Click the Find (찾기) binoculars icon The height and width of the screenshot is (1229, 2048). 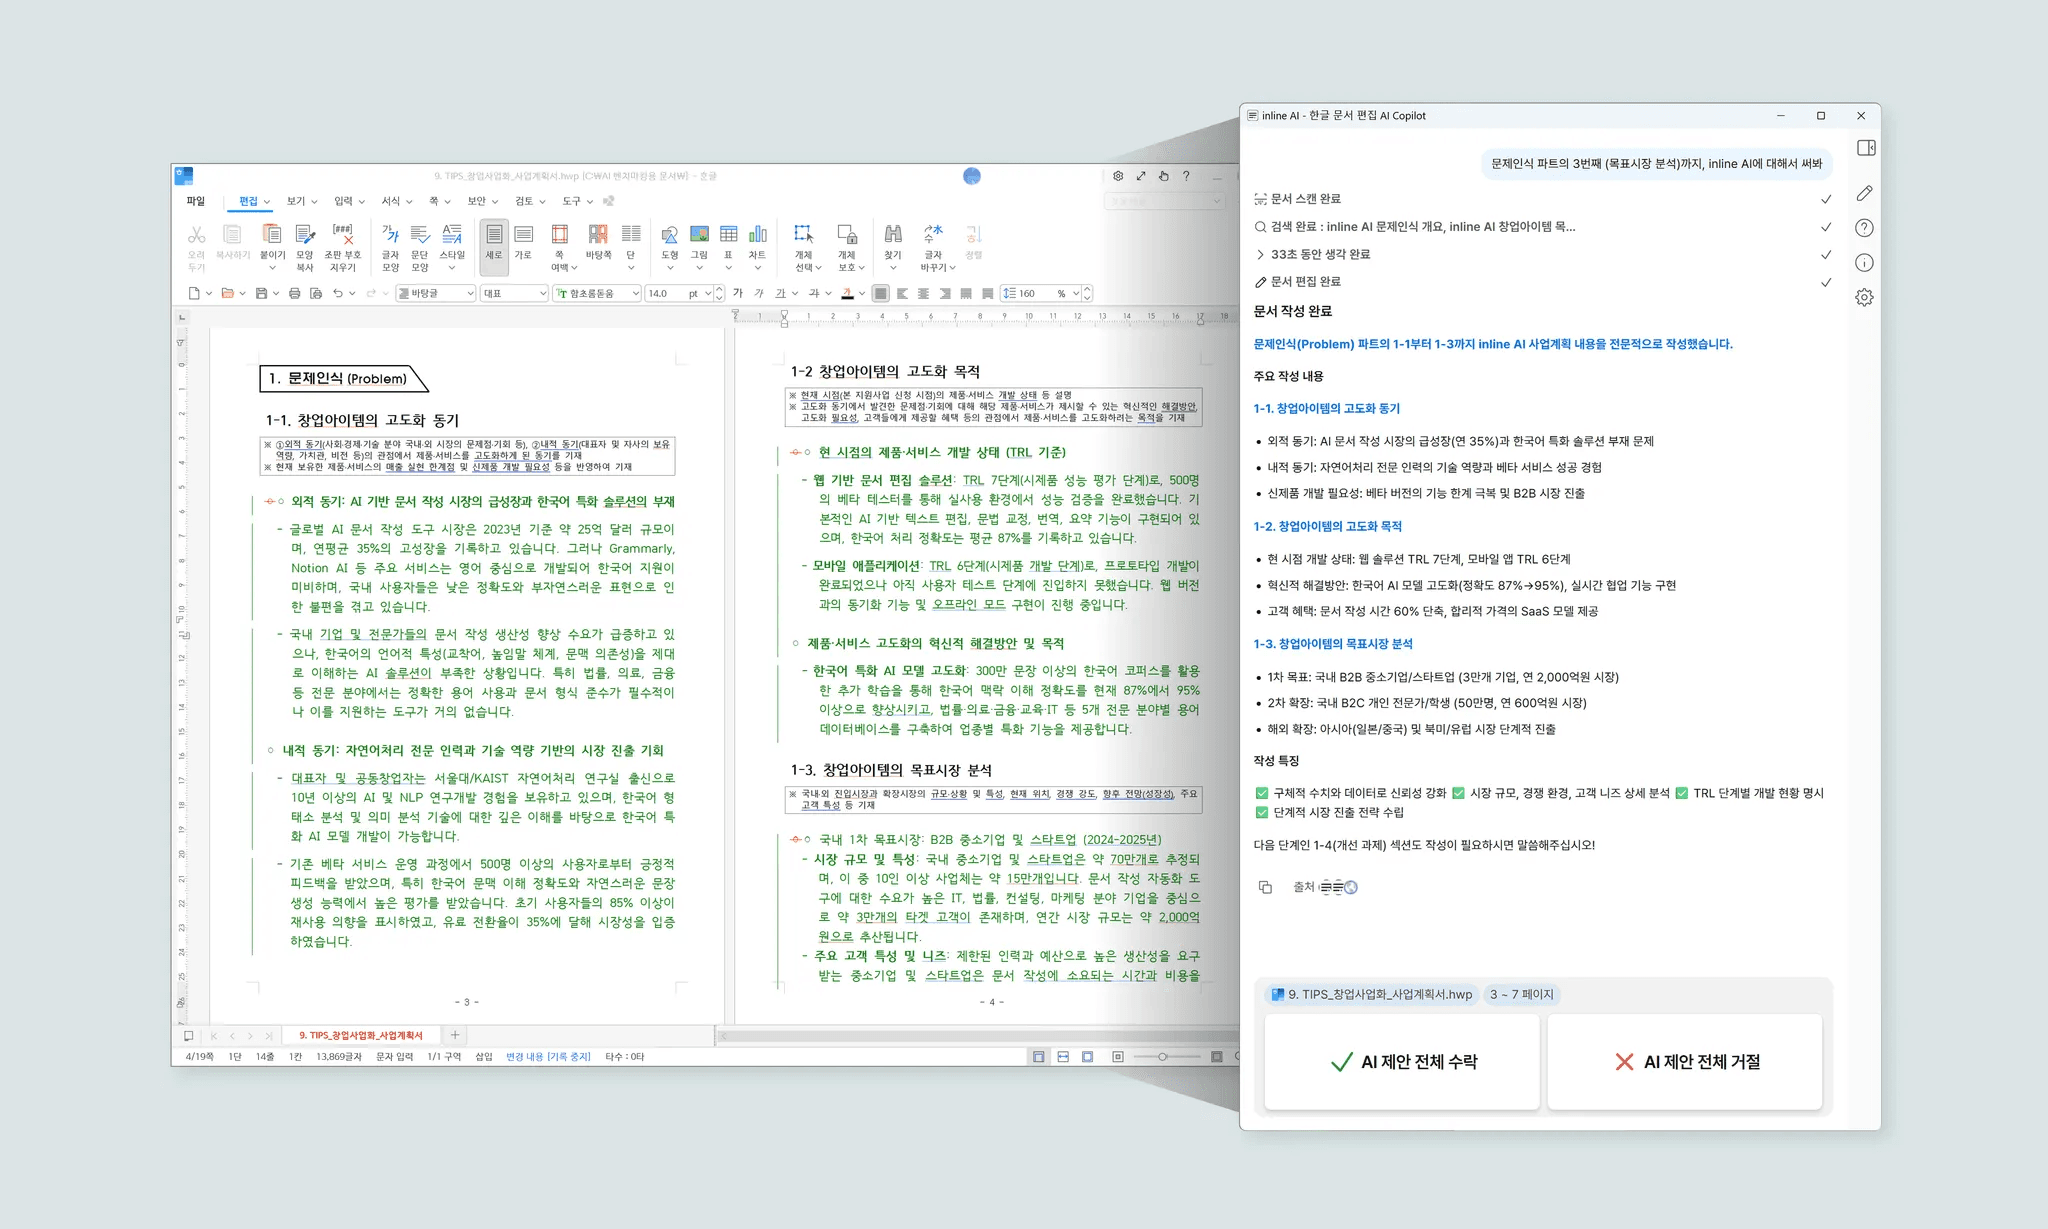tap(893, 235)
